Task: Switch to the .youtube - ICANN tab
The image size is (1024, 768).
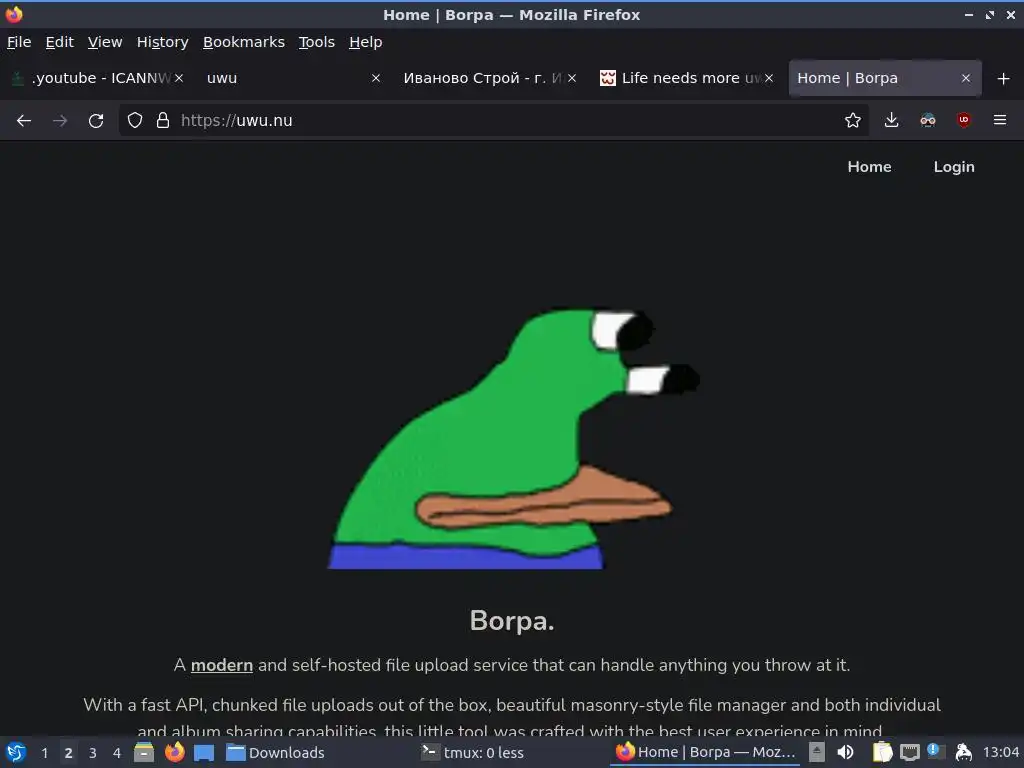Action: 98,78
